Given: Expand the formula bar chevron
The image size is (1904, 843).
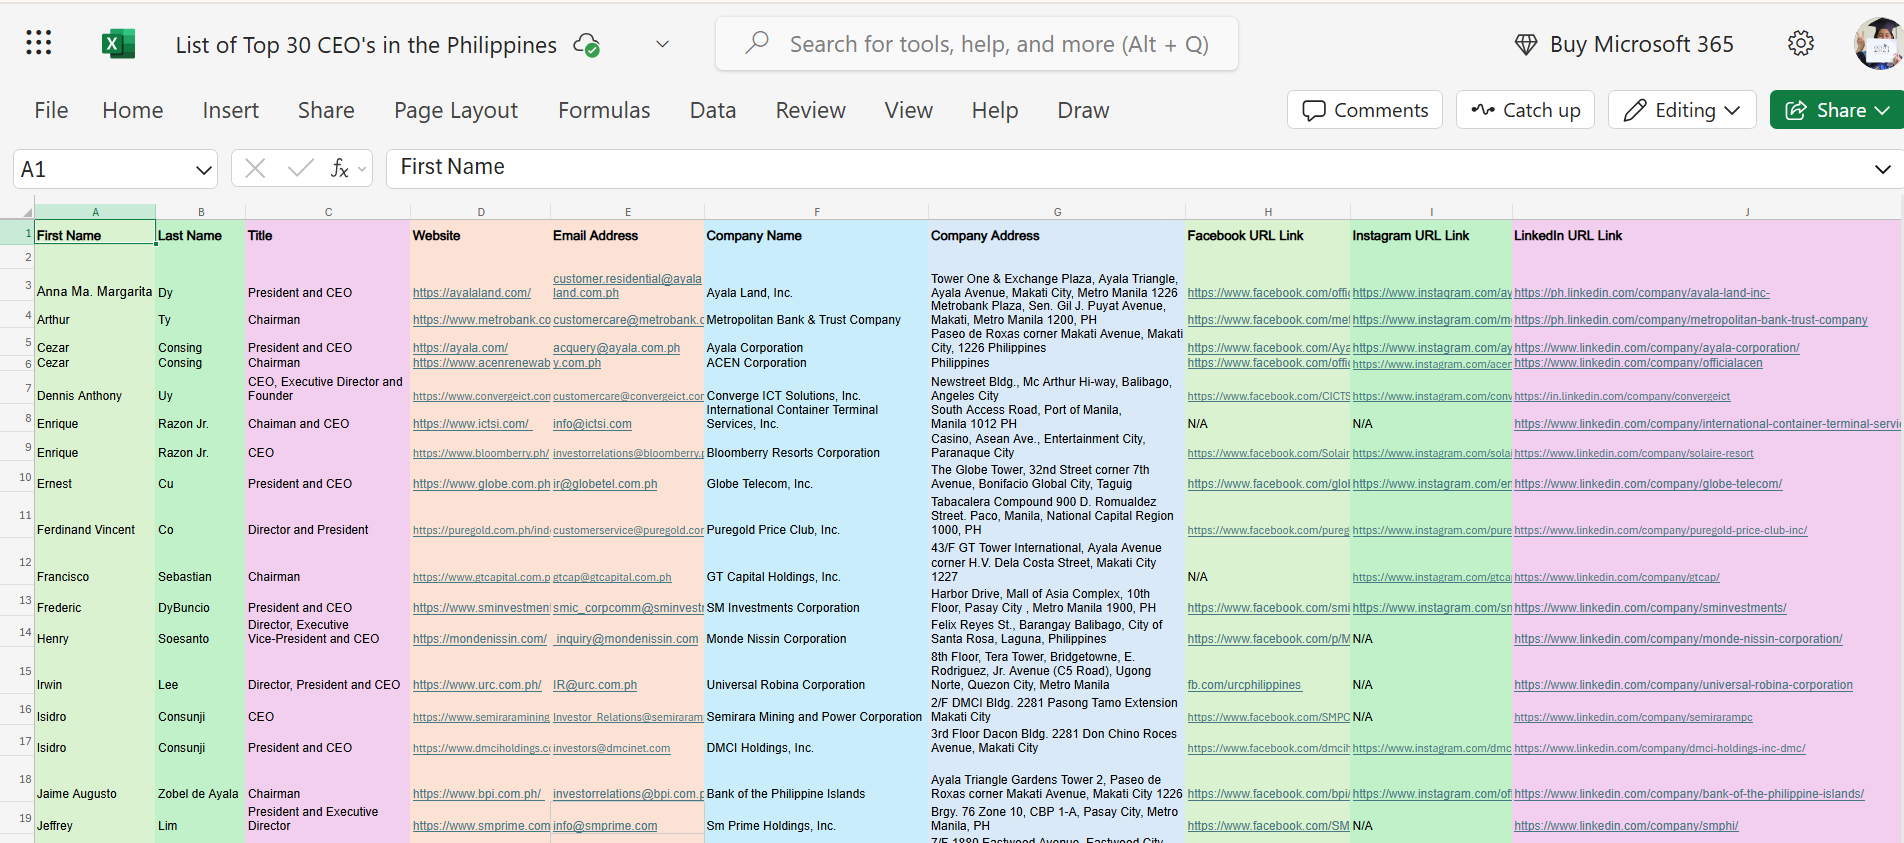Looking at the screenshot, I should [x=1882, y=169].
